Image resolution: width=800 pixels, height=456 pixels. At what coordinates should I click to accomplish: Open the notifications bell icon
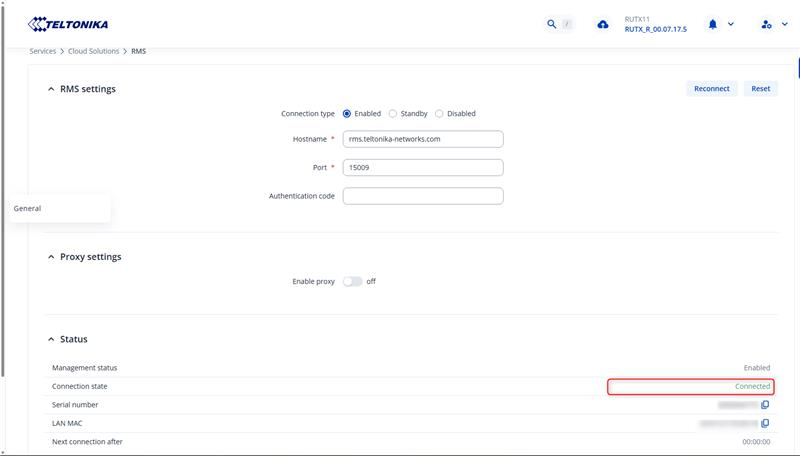[x=713, y=24]
